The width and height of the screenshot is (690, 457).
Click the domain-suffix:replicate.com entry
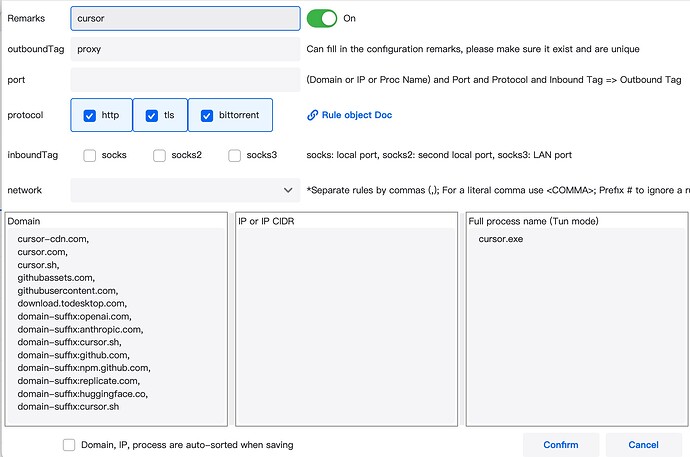[x=79, y=381]
